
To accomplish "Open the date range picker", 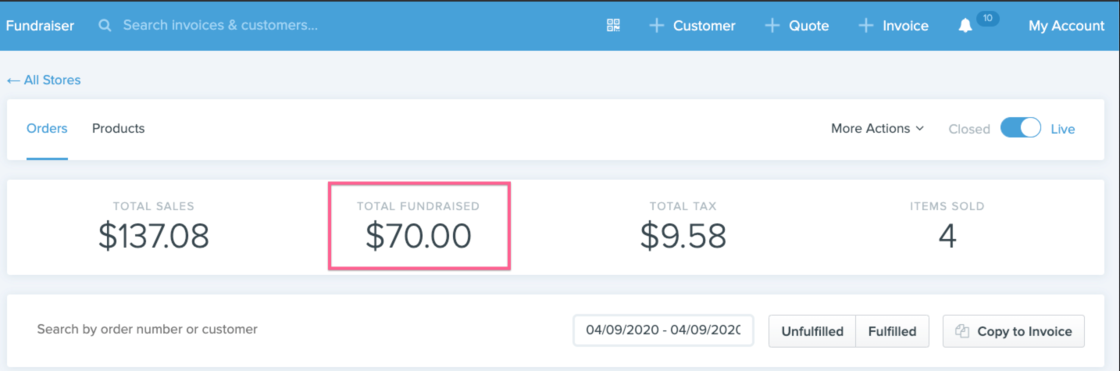I will (663, 330).
